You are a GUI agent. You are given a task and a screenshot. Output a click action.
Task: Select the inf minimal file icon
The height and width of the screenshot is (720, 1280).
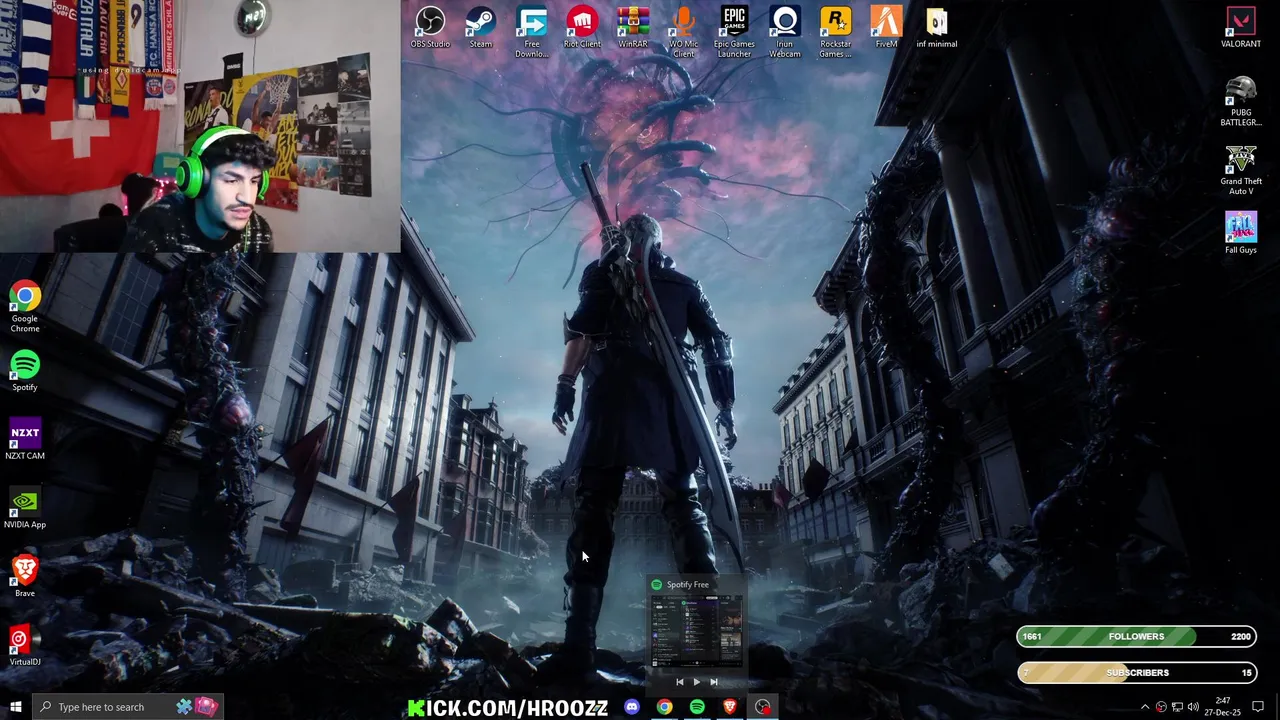(937, 28)
